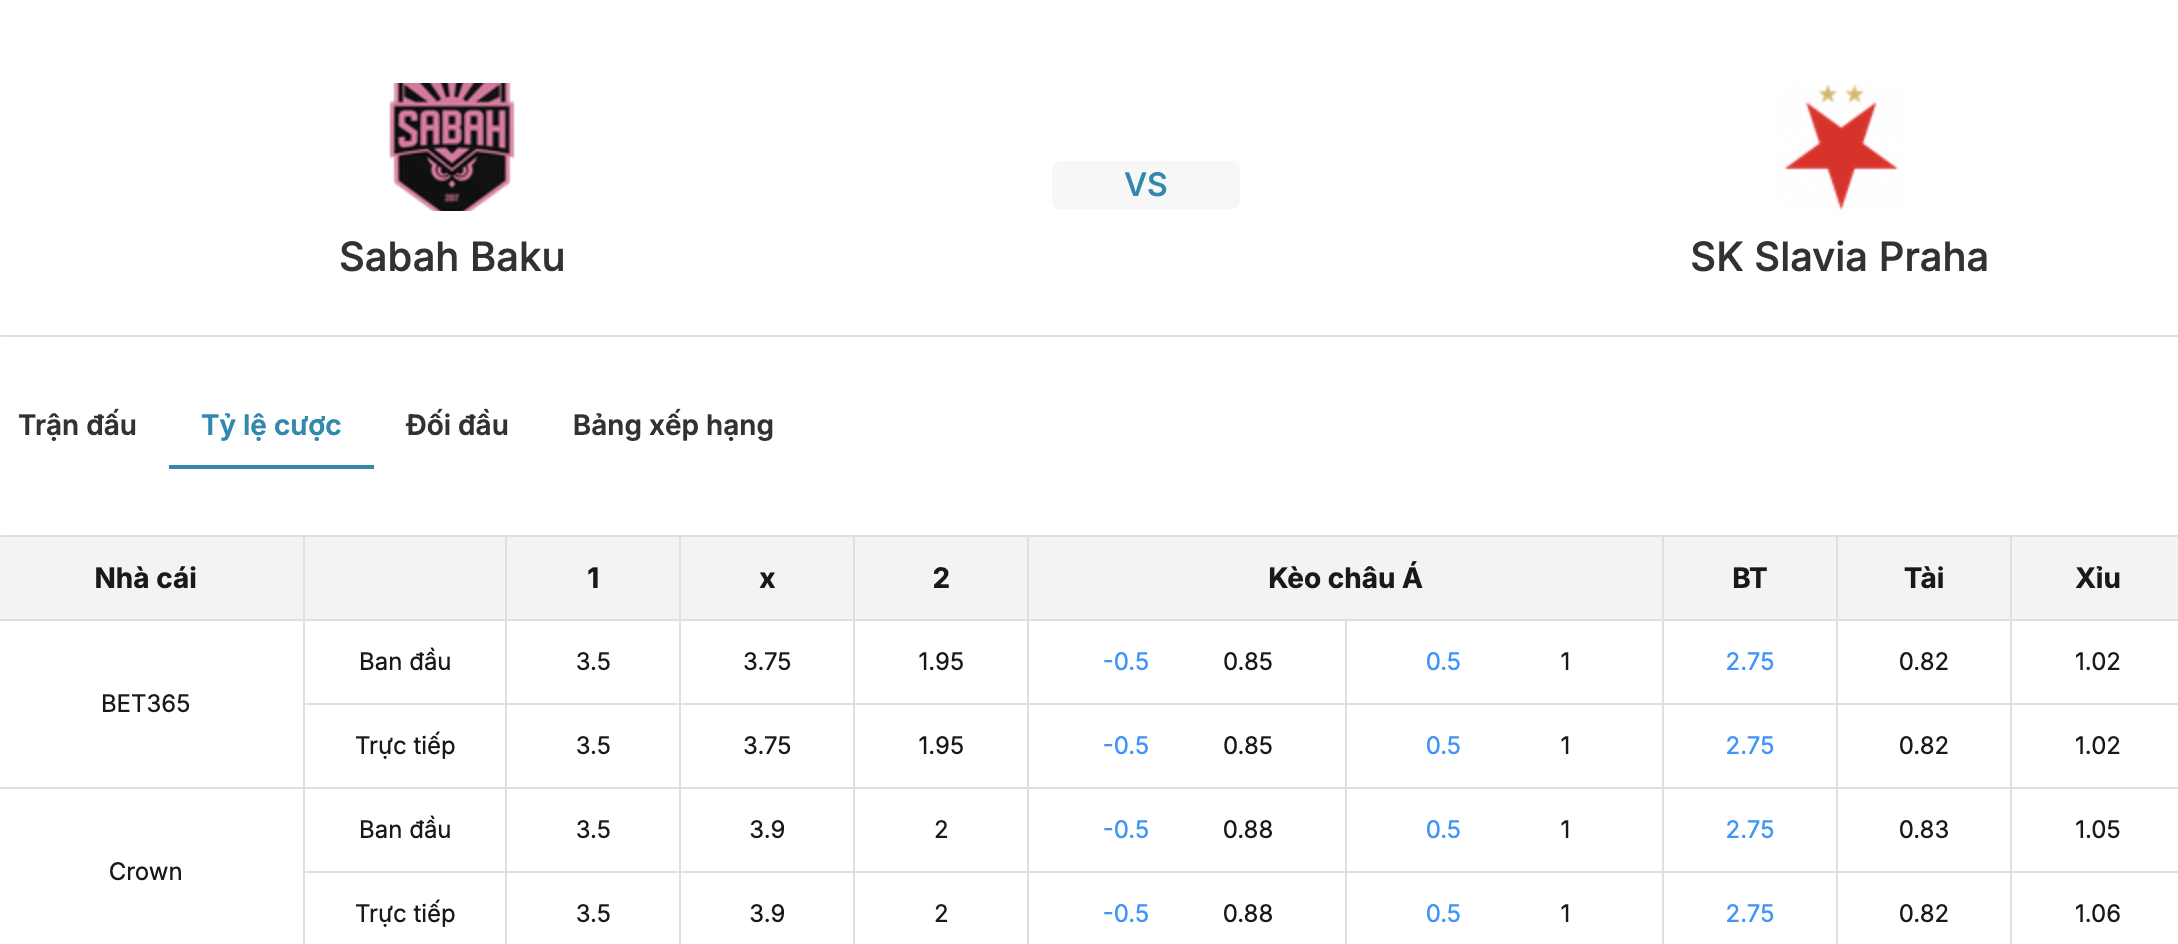This screenshot has width=2178, height=944.
Task: Click the Nhà cái column header
Action: pyautogui.click(x=146, y=578)
